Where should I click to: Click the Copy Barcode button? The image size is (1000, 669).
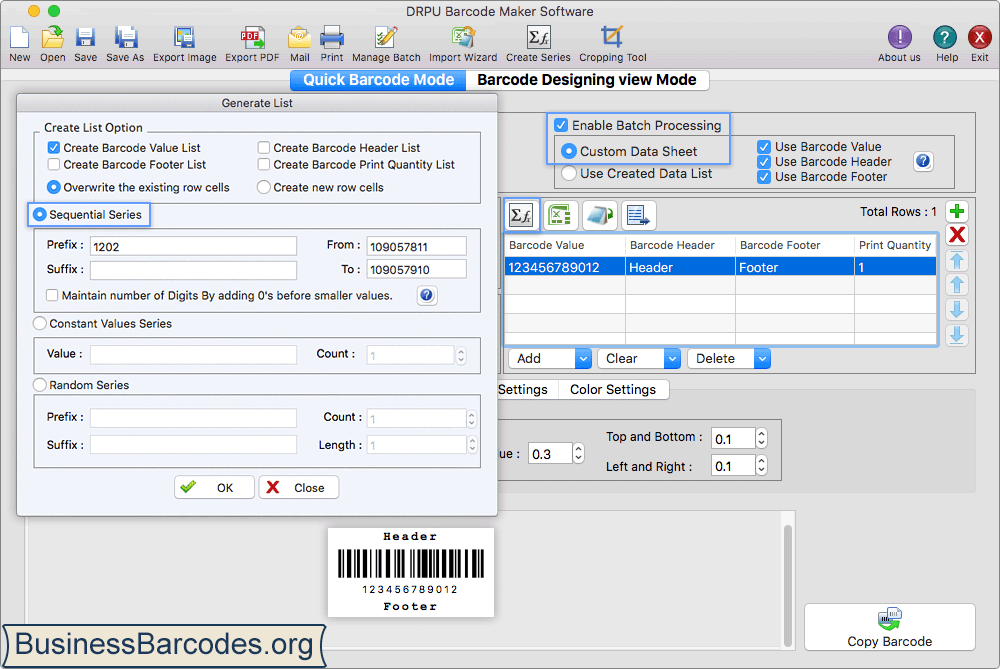click(889, 628)
